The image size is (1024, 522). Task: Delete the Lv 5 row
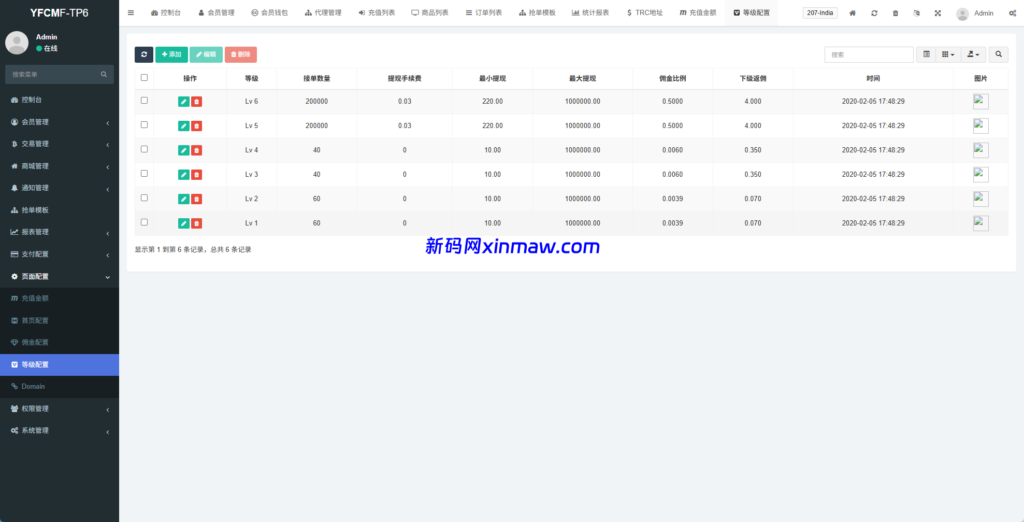point(197,125)
